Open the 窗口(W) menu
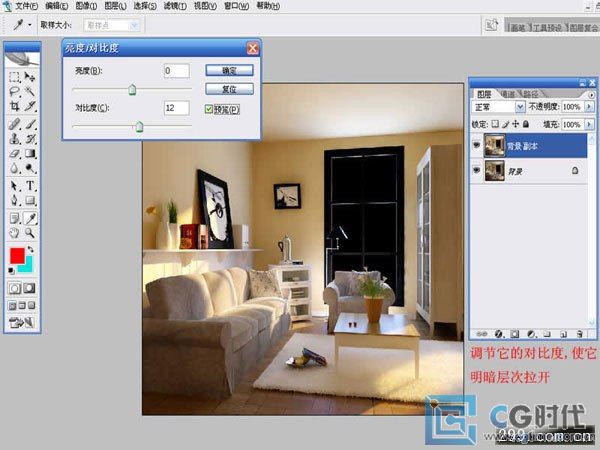 236,6
